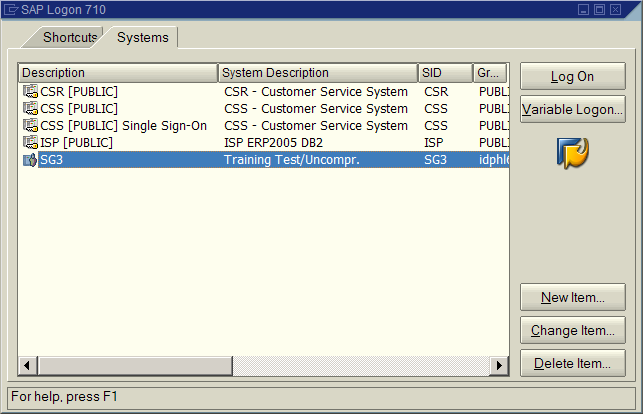Close the SAP Logon 710 window
The image size is (643, 414).
pyautogui.click(x=615, y=9)
